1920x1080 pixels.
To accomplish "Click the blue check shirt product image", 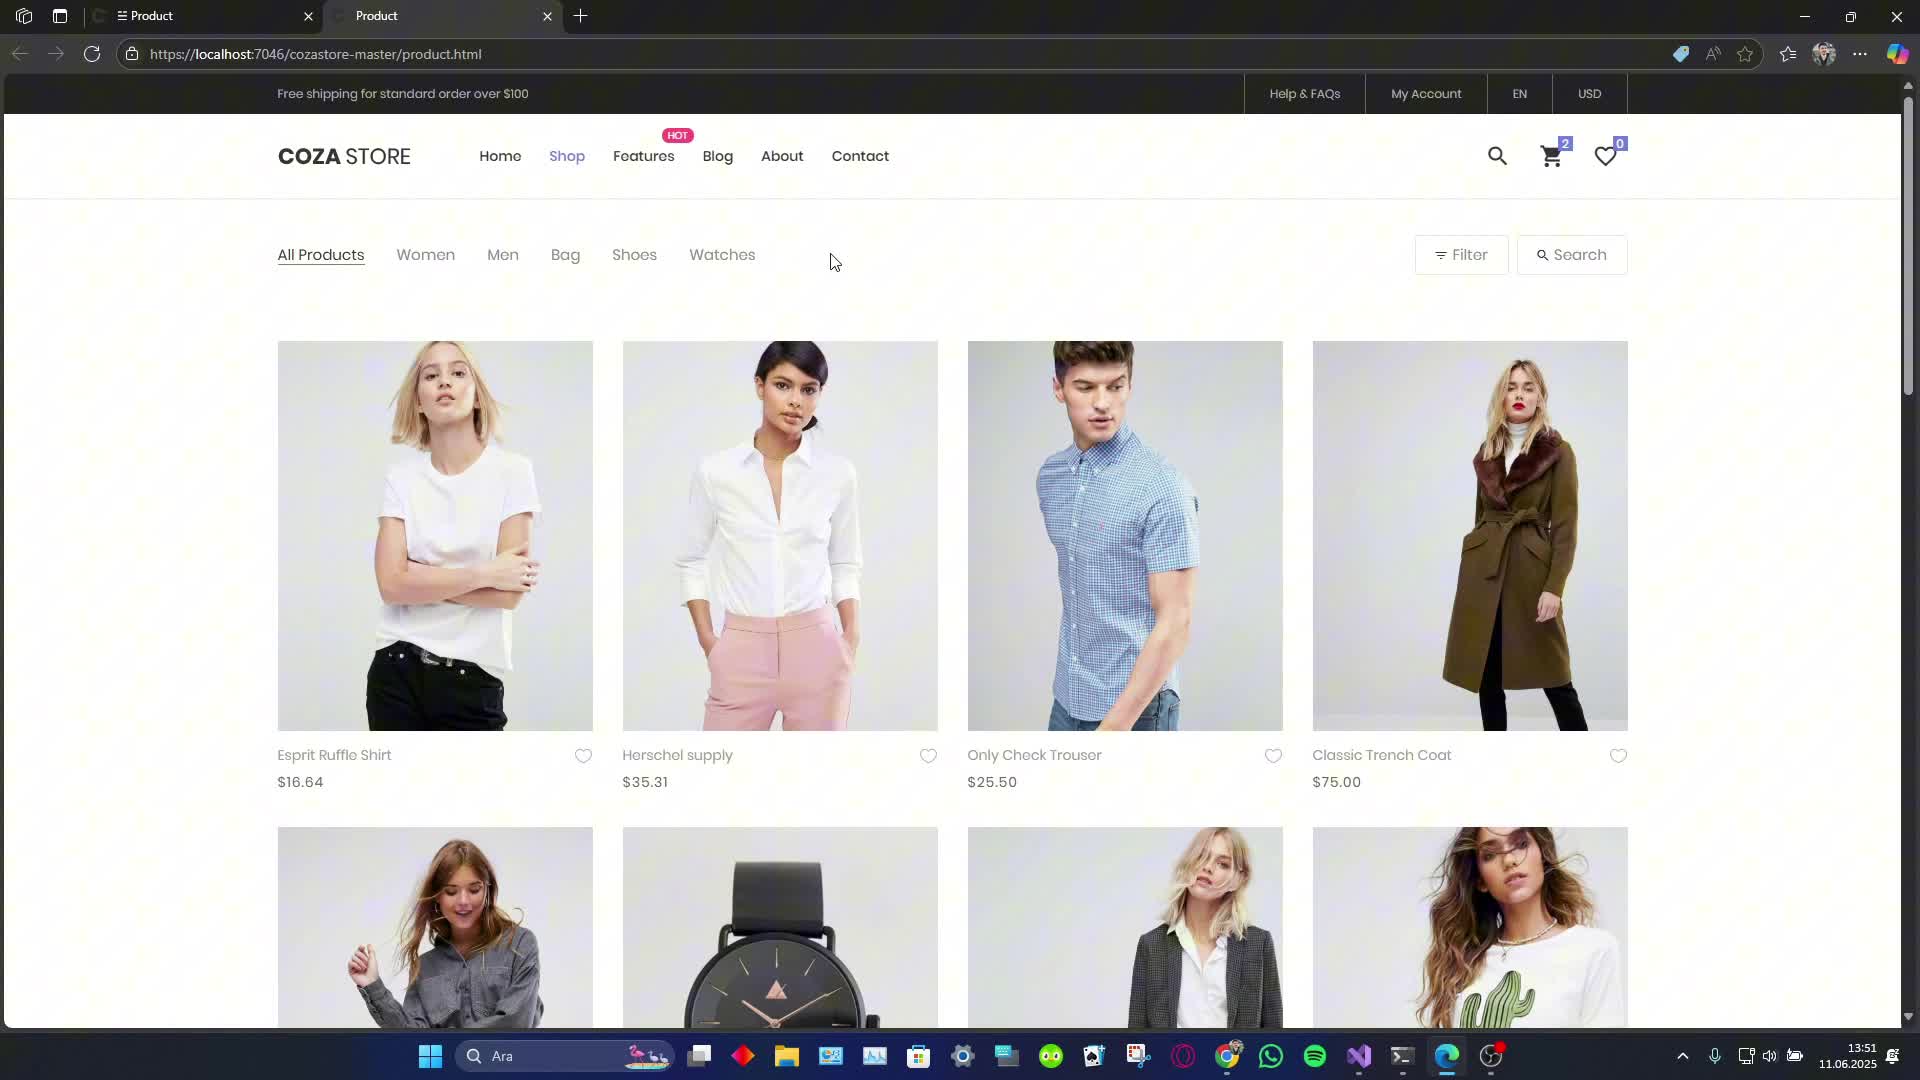I will click(1125, 535).
